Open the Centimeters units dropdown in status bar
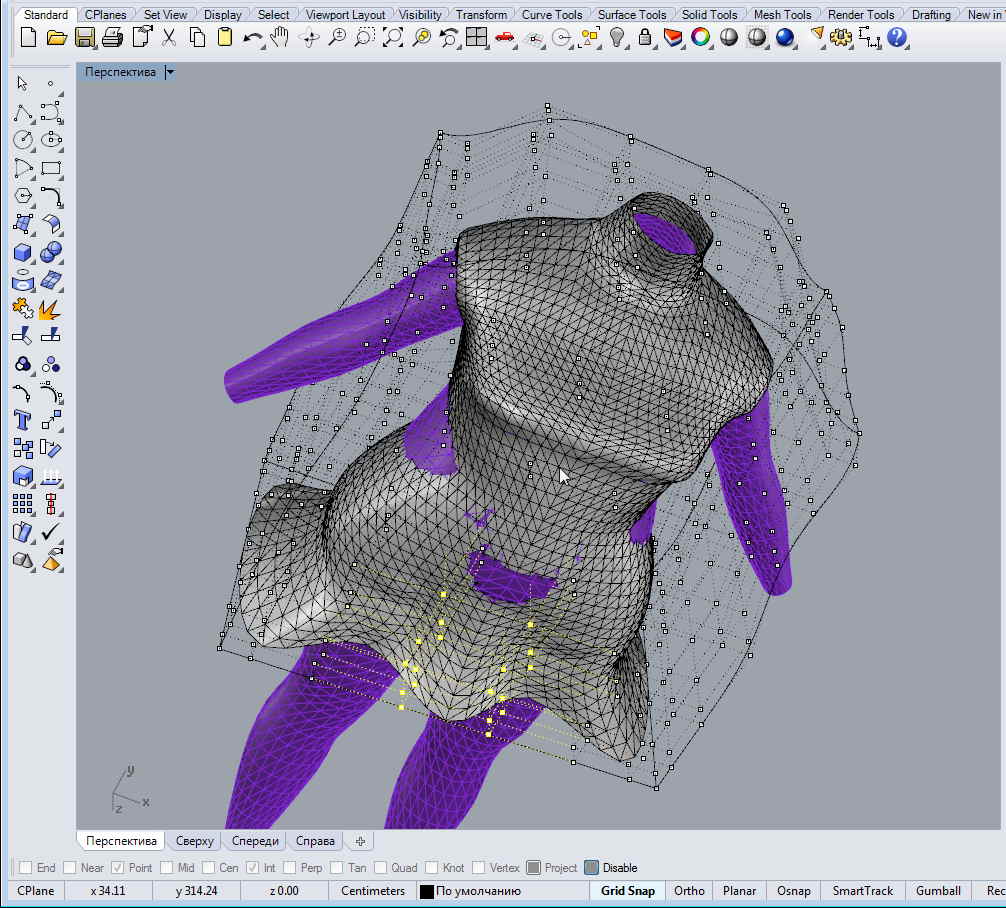This screenshot has height=908, width=1006. point(372,891)
